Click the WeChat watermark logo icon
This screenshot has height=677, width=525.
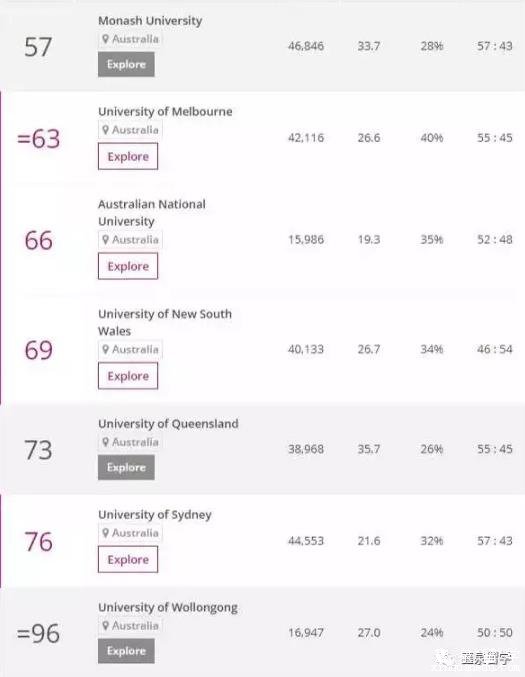pyautogui.click(x=446, y=658)
